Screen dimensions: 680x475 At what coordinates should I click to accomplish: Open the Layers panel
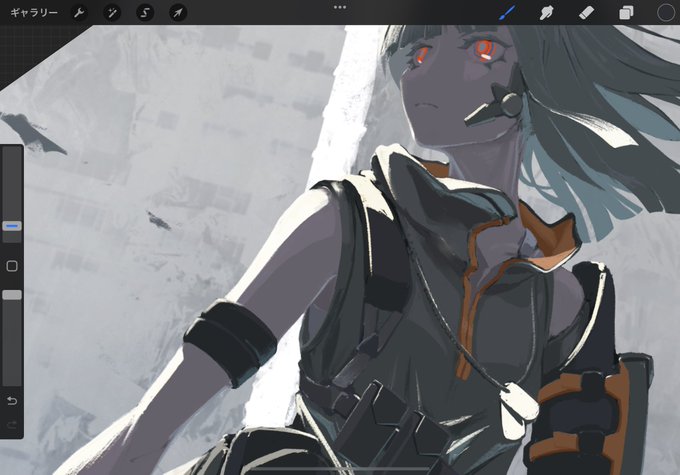click(626, 13)
